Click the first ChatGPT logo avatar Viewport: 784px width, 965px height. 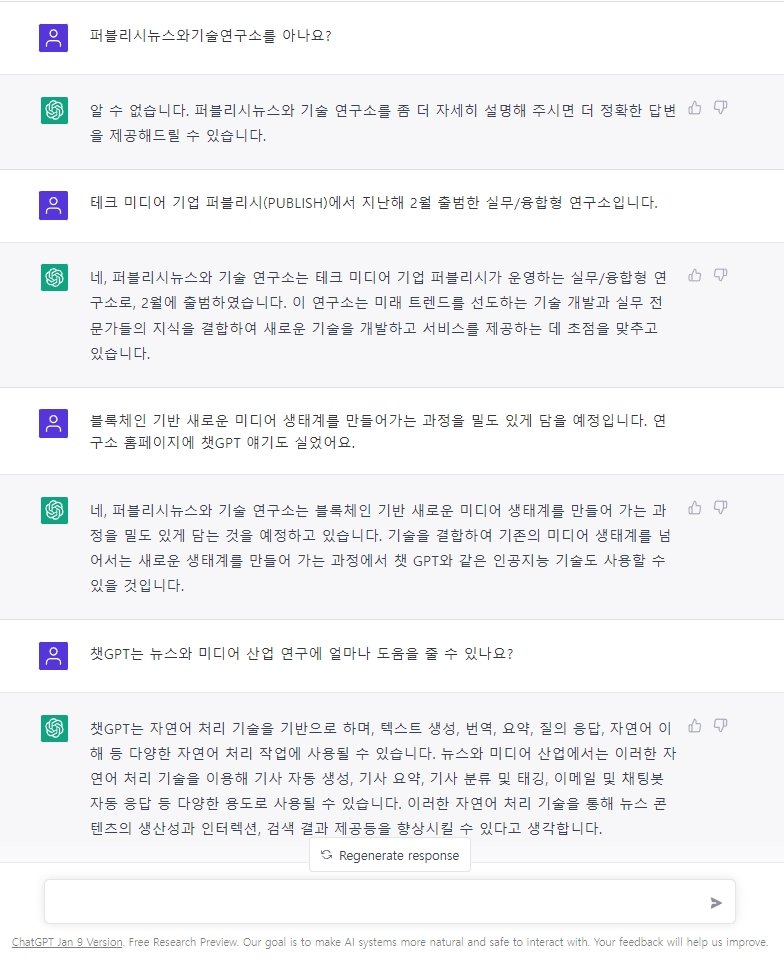(54, 110)
